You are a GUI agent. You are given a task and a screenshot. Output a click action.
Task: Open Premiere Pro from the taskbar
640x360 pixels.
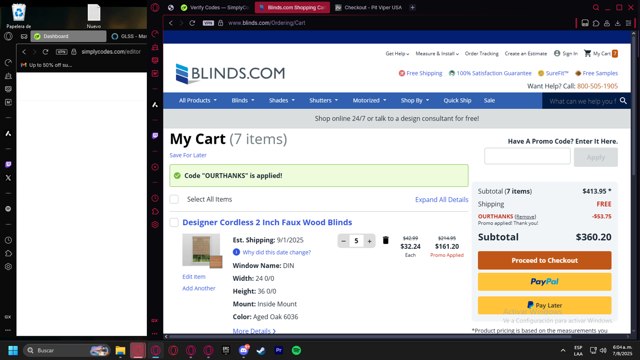click(x=279, y=350)
